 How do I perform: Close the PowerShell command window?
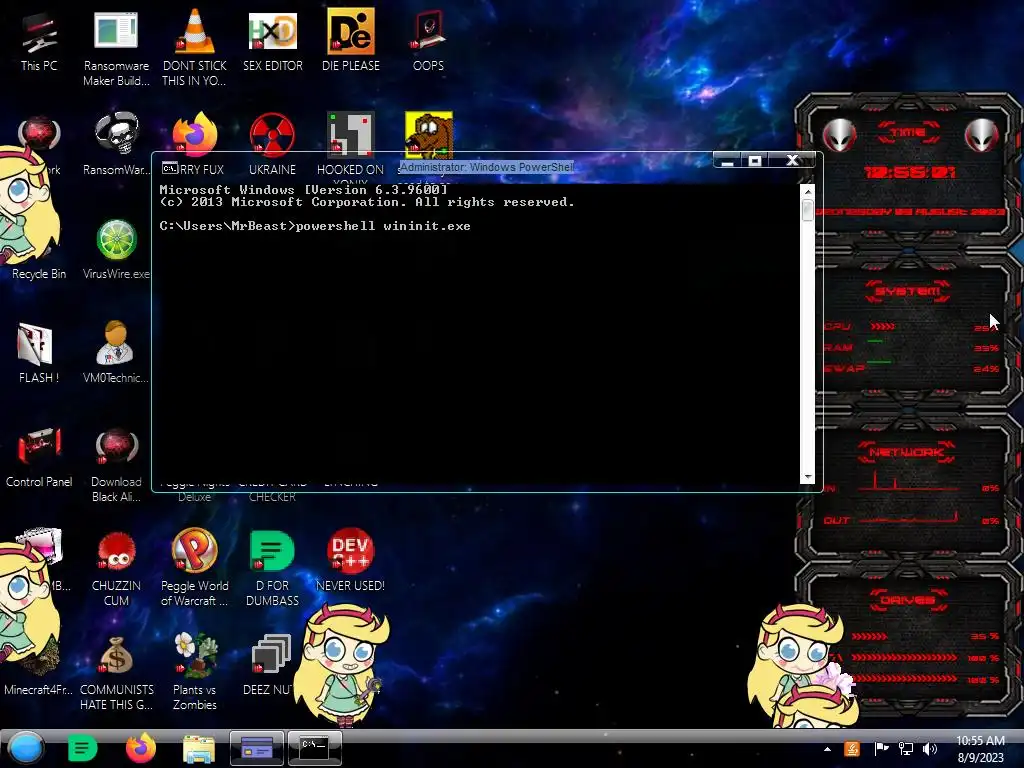click(792, 161)
